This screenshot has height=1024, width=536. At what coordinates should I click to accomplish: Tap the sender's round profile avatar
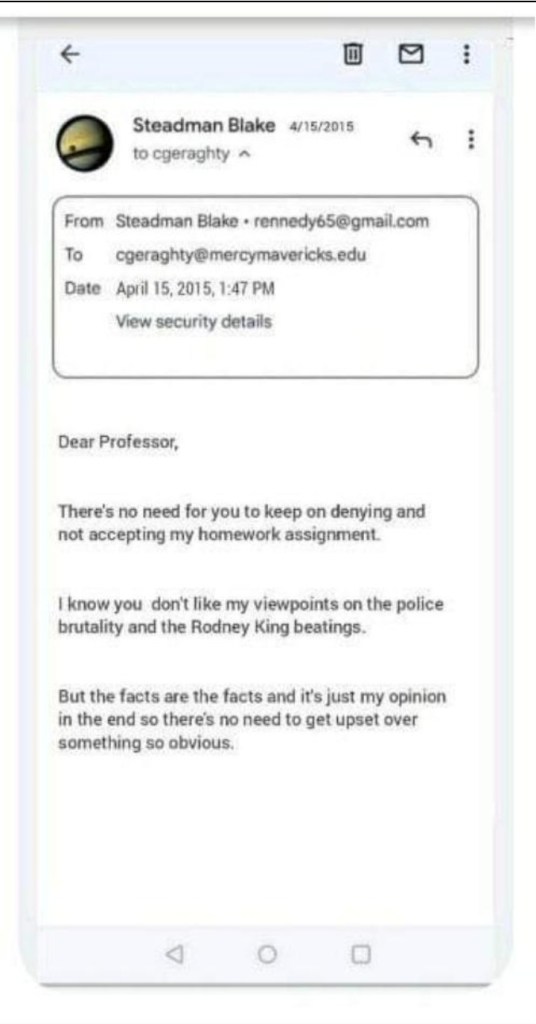[x=85, y=144]
